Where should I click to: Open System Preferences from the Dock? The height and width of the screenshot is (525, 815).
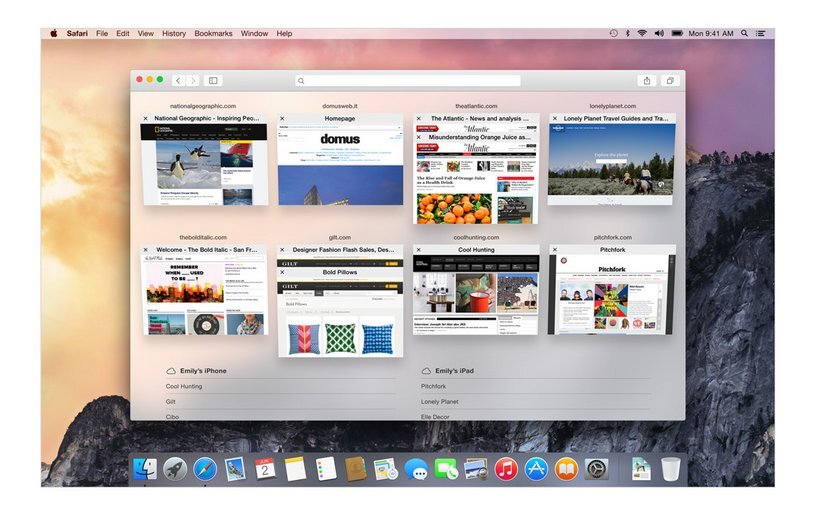coord(596,469)
